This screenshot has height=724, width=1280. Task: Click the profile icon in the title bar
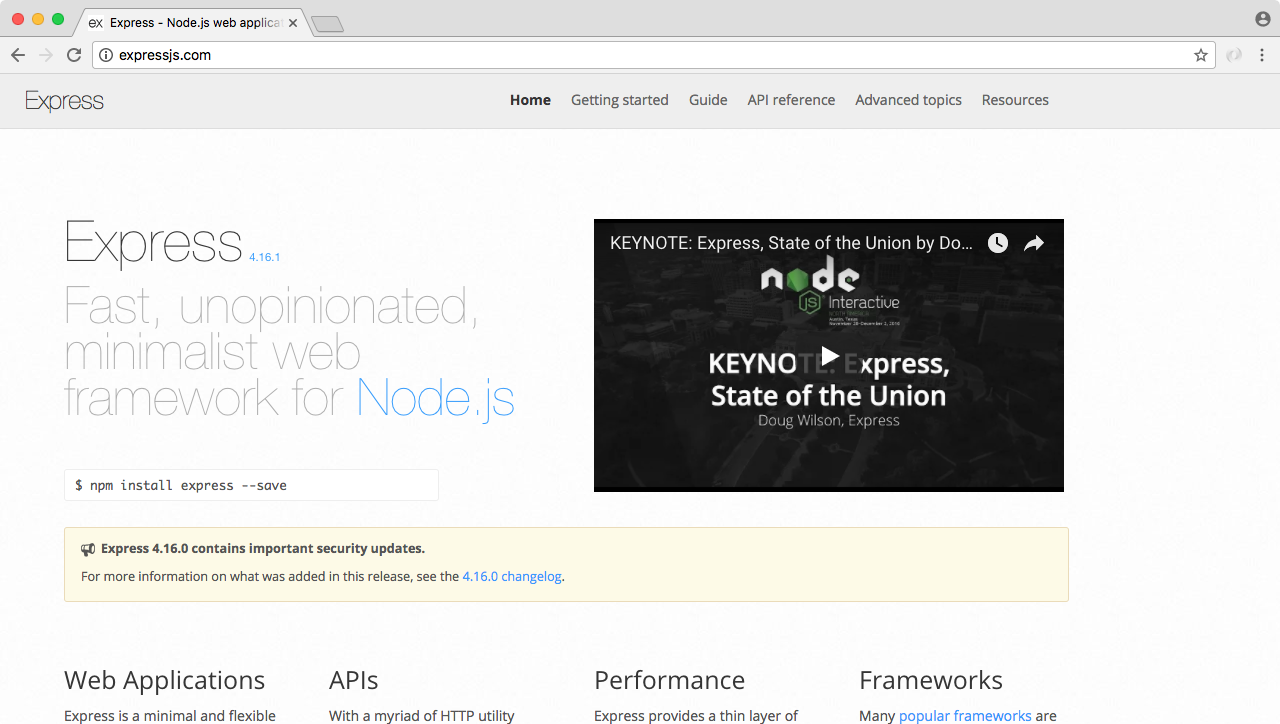(1262, 19)
